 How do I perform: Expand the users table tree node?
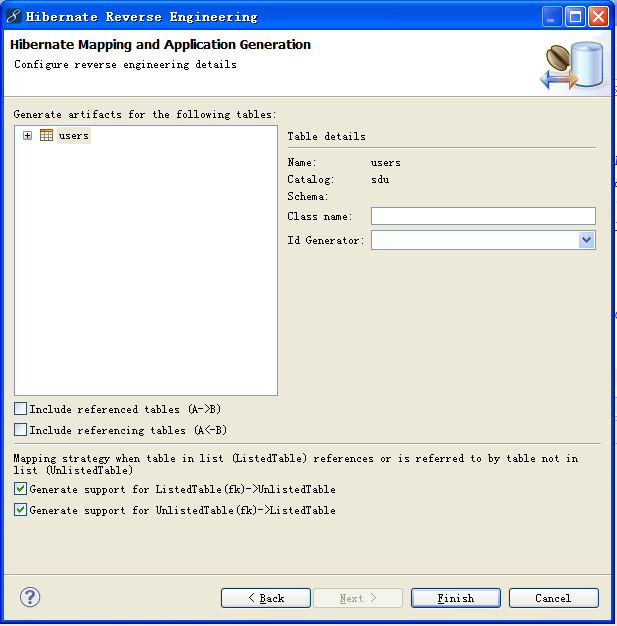(27, 136)
